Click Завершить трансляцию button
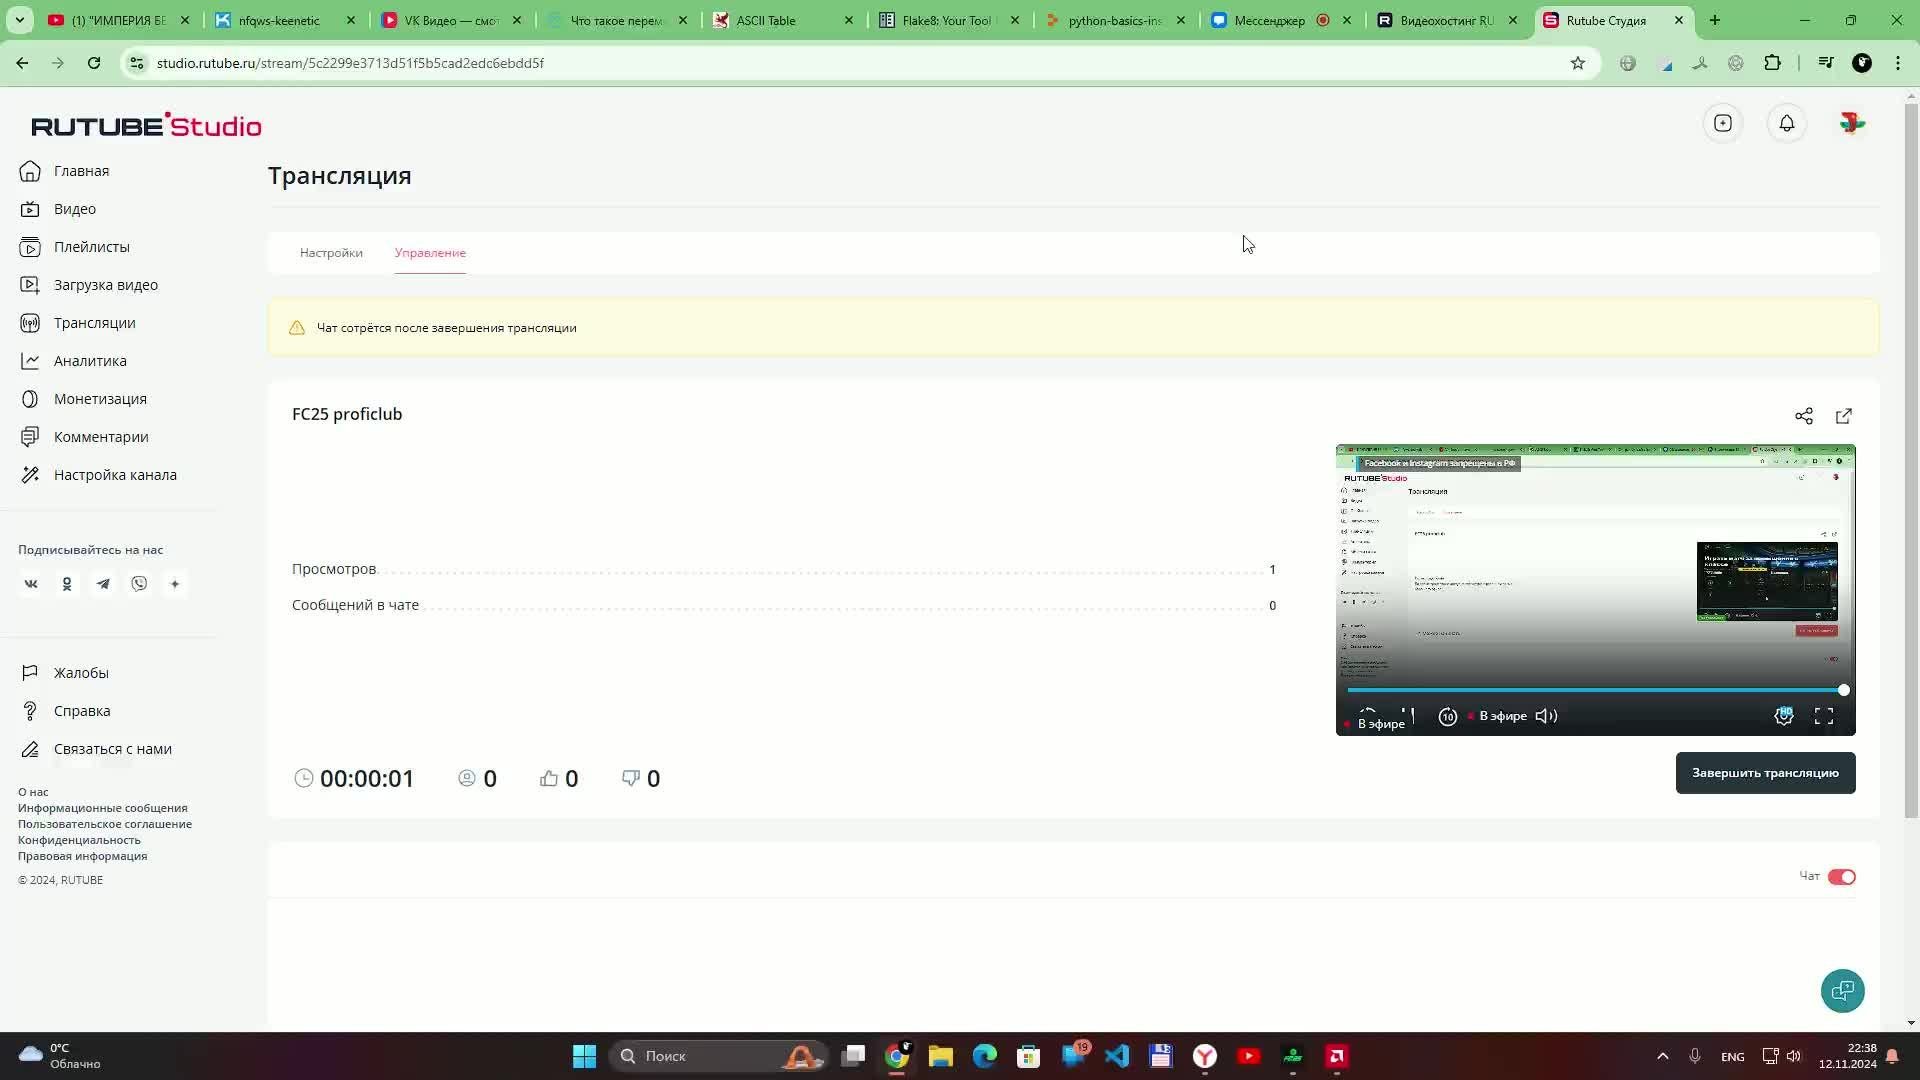This screenshot has height=1080, width=1920. [1765, 773]
